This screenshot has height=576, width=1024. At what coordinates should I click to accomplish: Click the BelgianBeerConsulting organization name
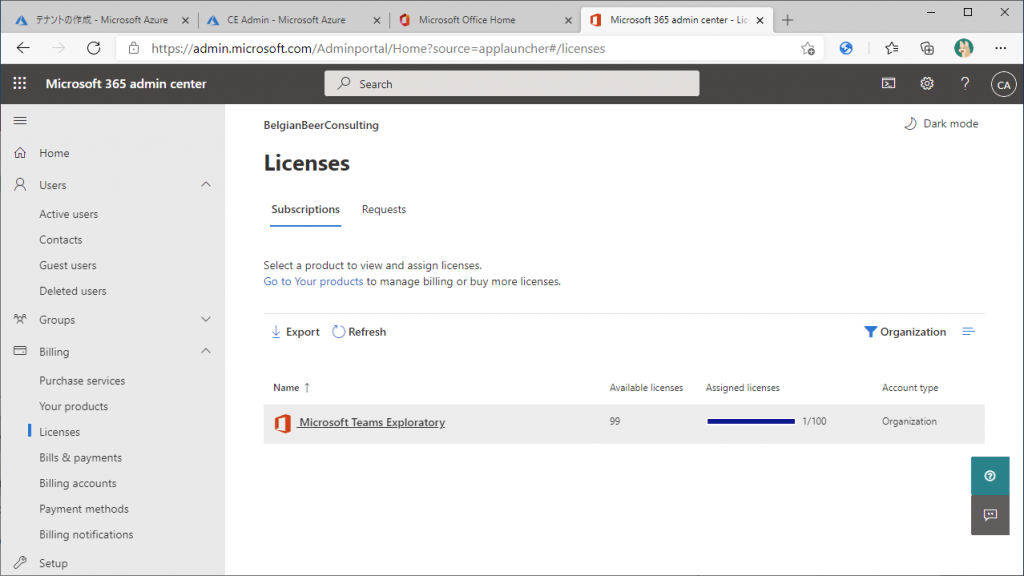321,125
